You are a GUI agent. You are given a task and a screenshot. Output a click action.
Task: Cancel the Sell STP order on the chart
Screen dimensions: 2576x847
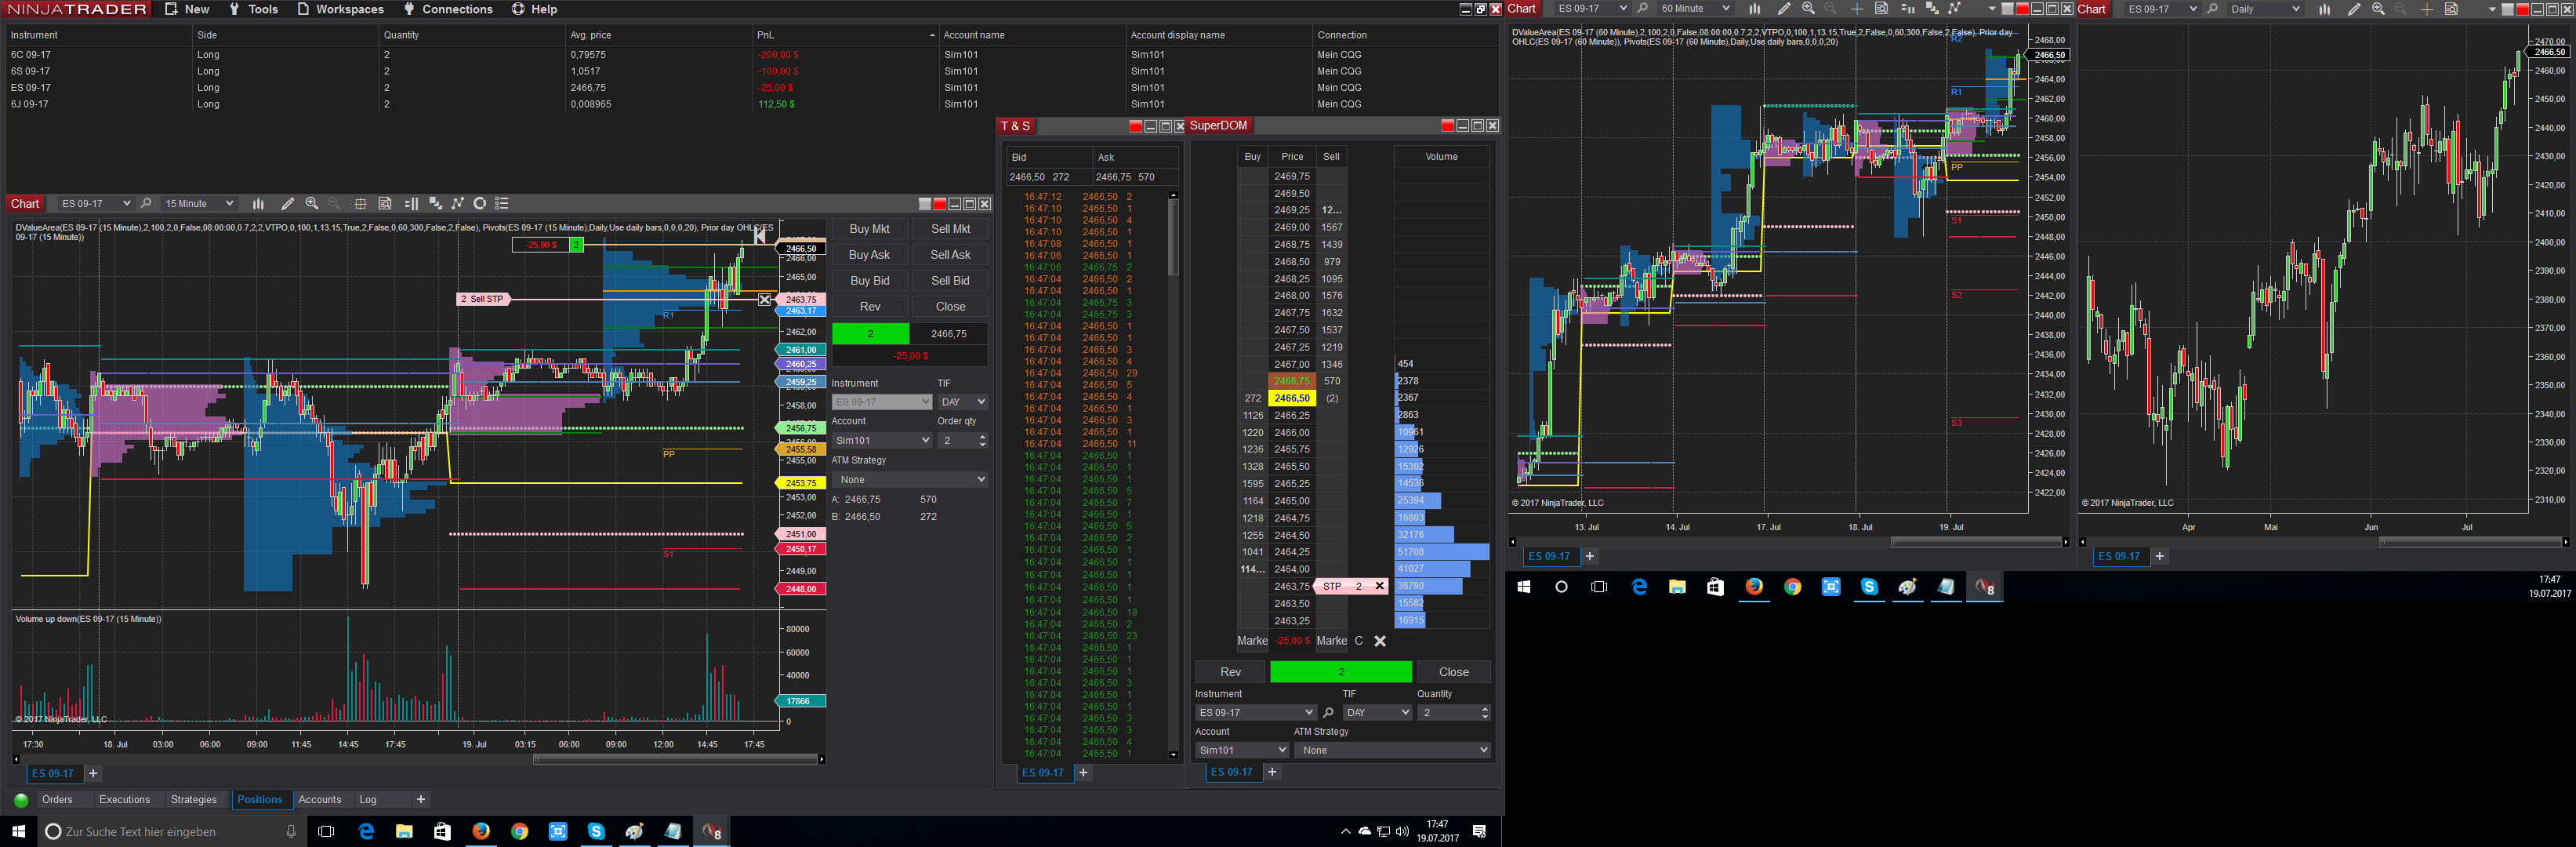click(x=765, y=299)
